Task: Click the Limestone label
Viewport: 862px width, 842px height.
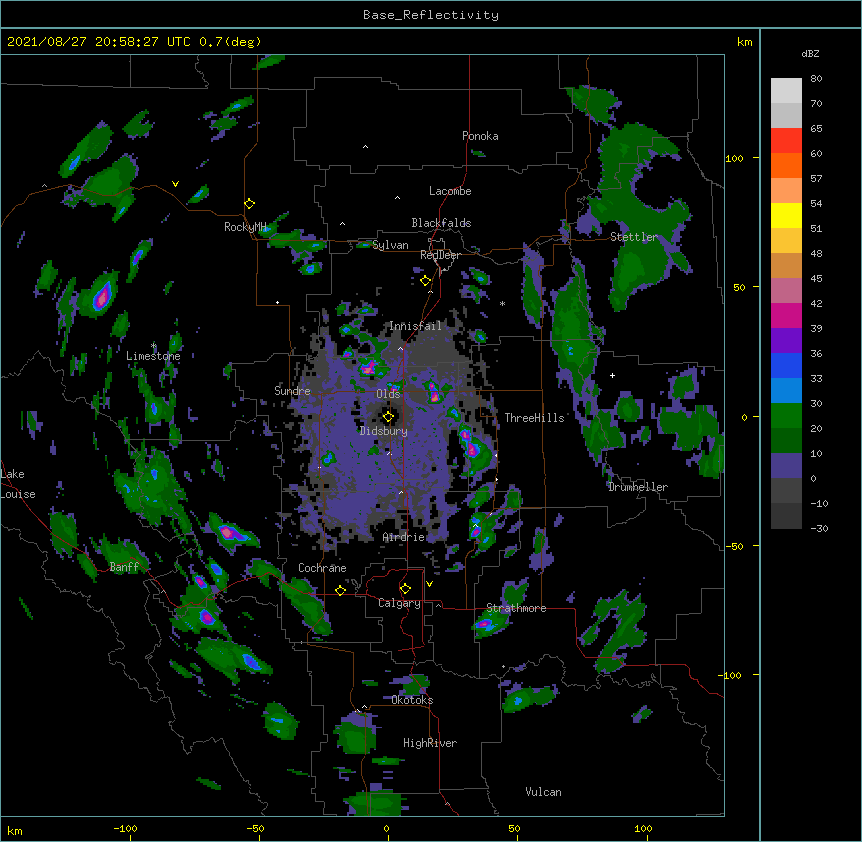Action: click(x=153, y=356)
